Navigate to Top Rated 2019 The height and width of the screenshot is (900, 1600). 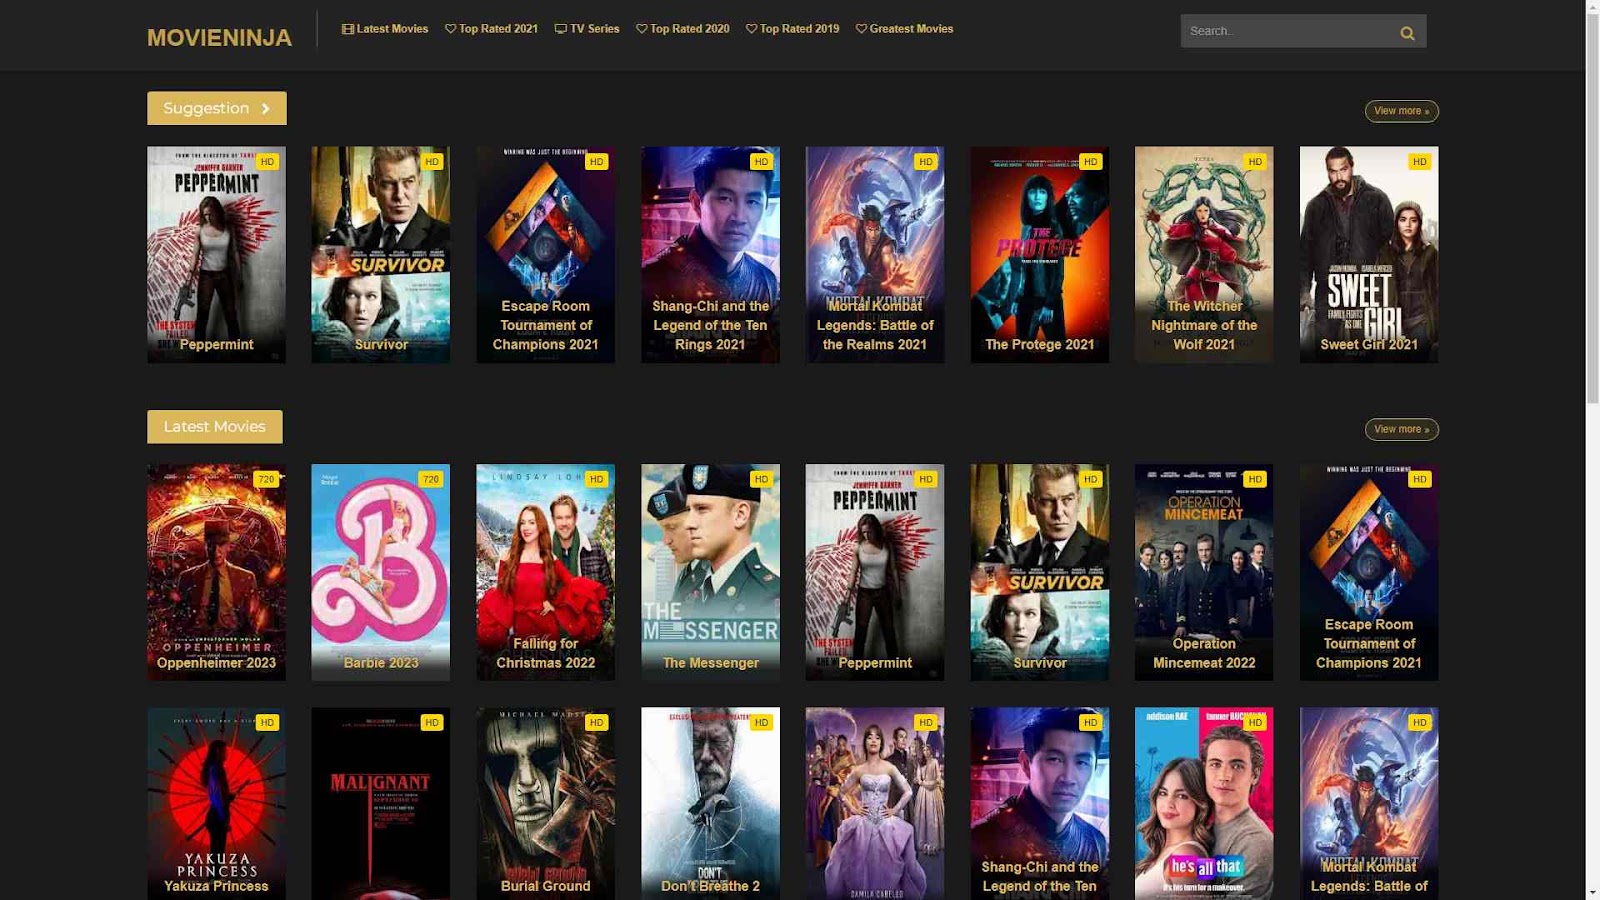pos(793,29)
